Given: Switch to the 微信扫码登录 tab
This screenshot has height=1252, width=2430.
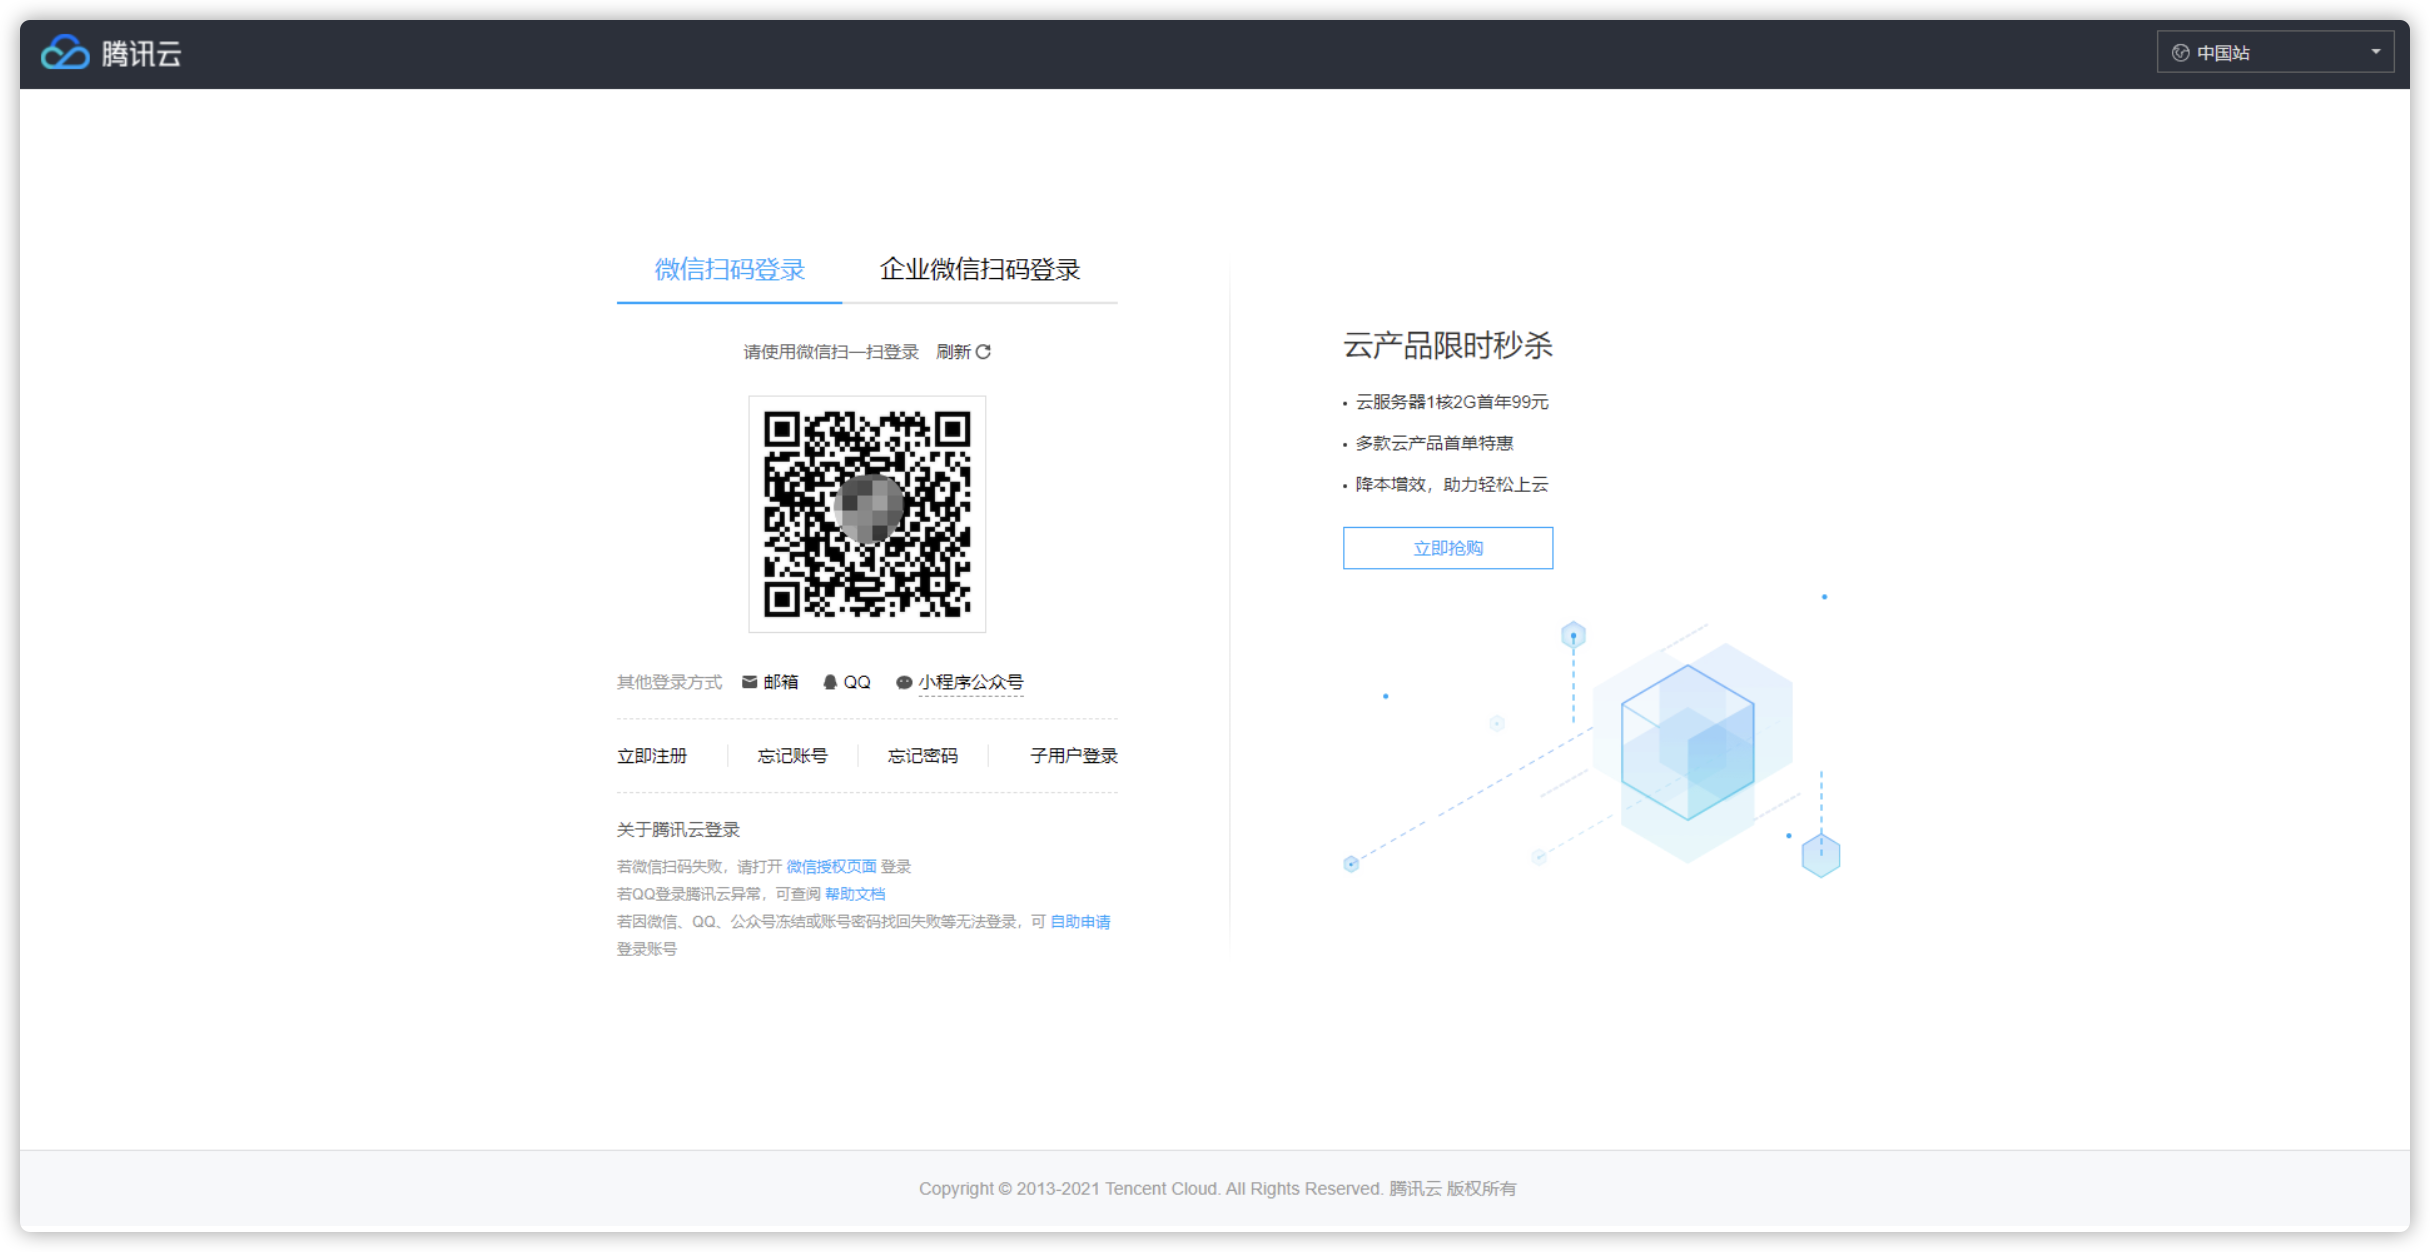Looking at the screenshot, I should pos(729,270).
